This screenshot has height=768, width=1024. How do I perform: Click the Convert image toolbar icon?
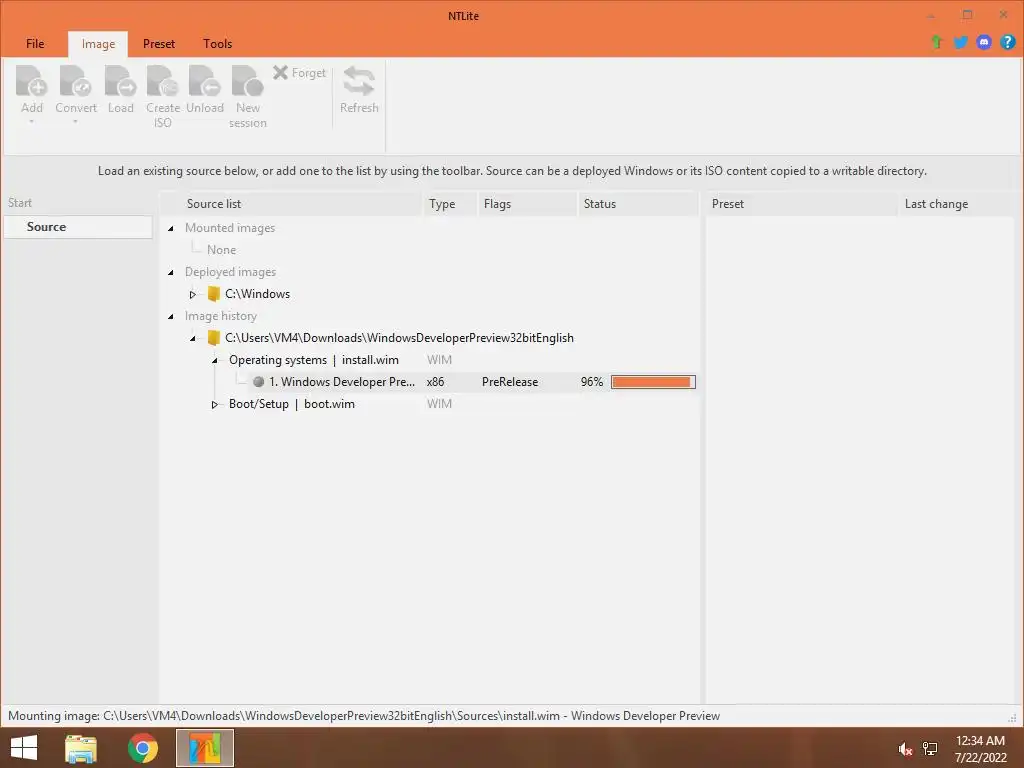(75, 81)
